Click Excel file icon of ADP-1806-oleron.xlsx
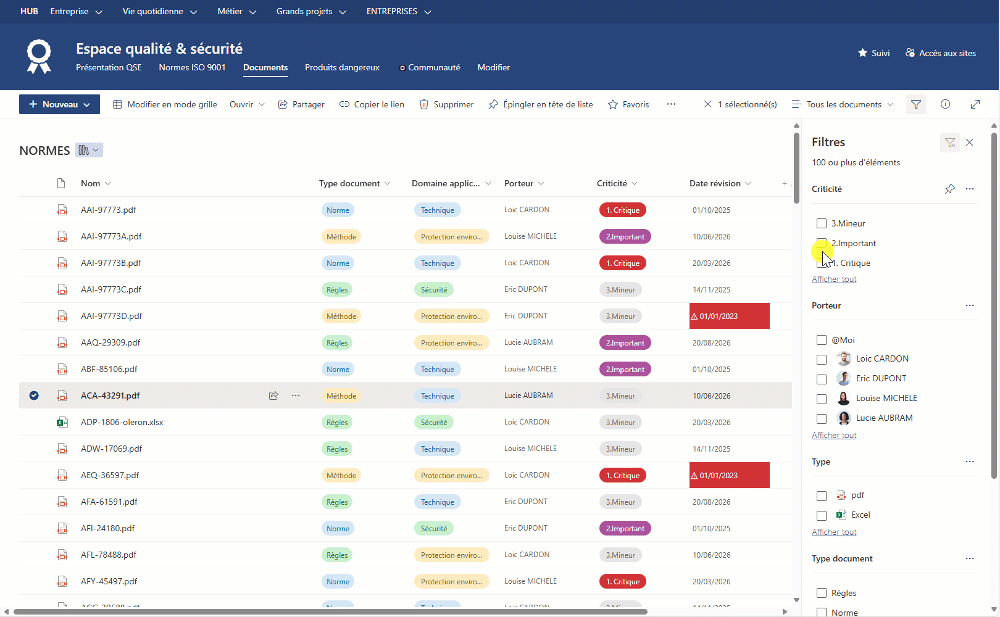The height and width of the screenshot is (617, 1000). pyautogui.click(x=62, y=422)
